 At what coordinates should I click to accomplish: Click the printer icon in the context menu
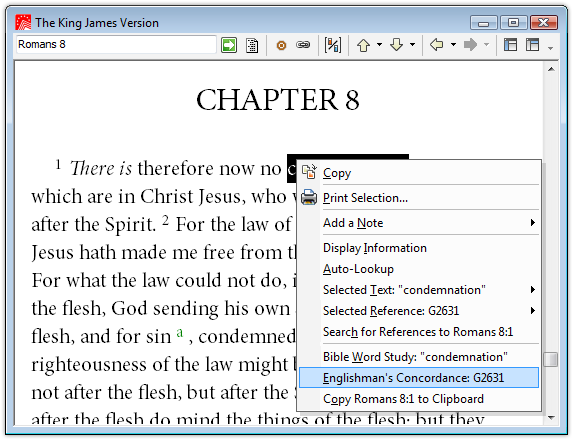(309, 197)
